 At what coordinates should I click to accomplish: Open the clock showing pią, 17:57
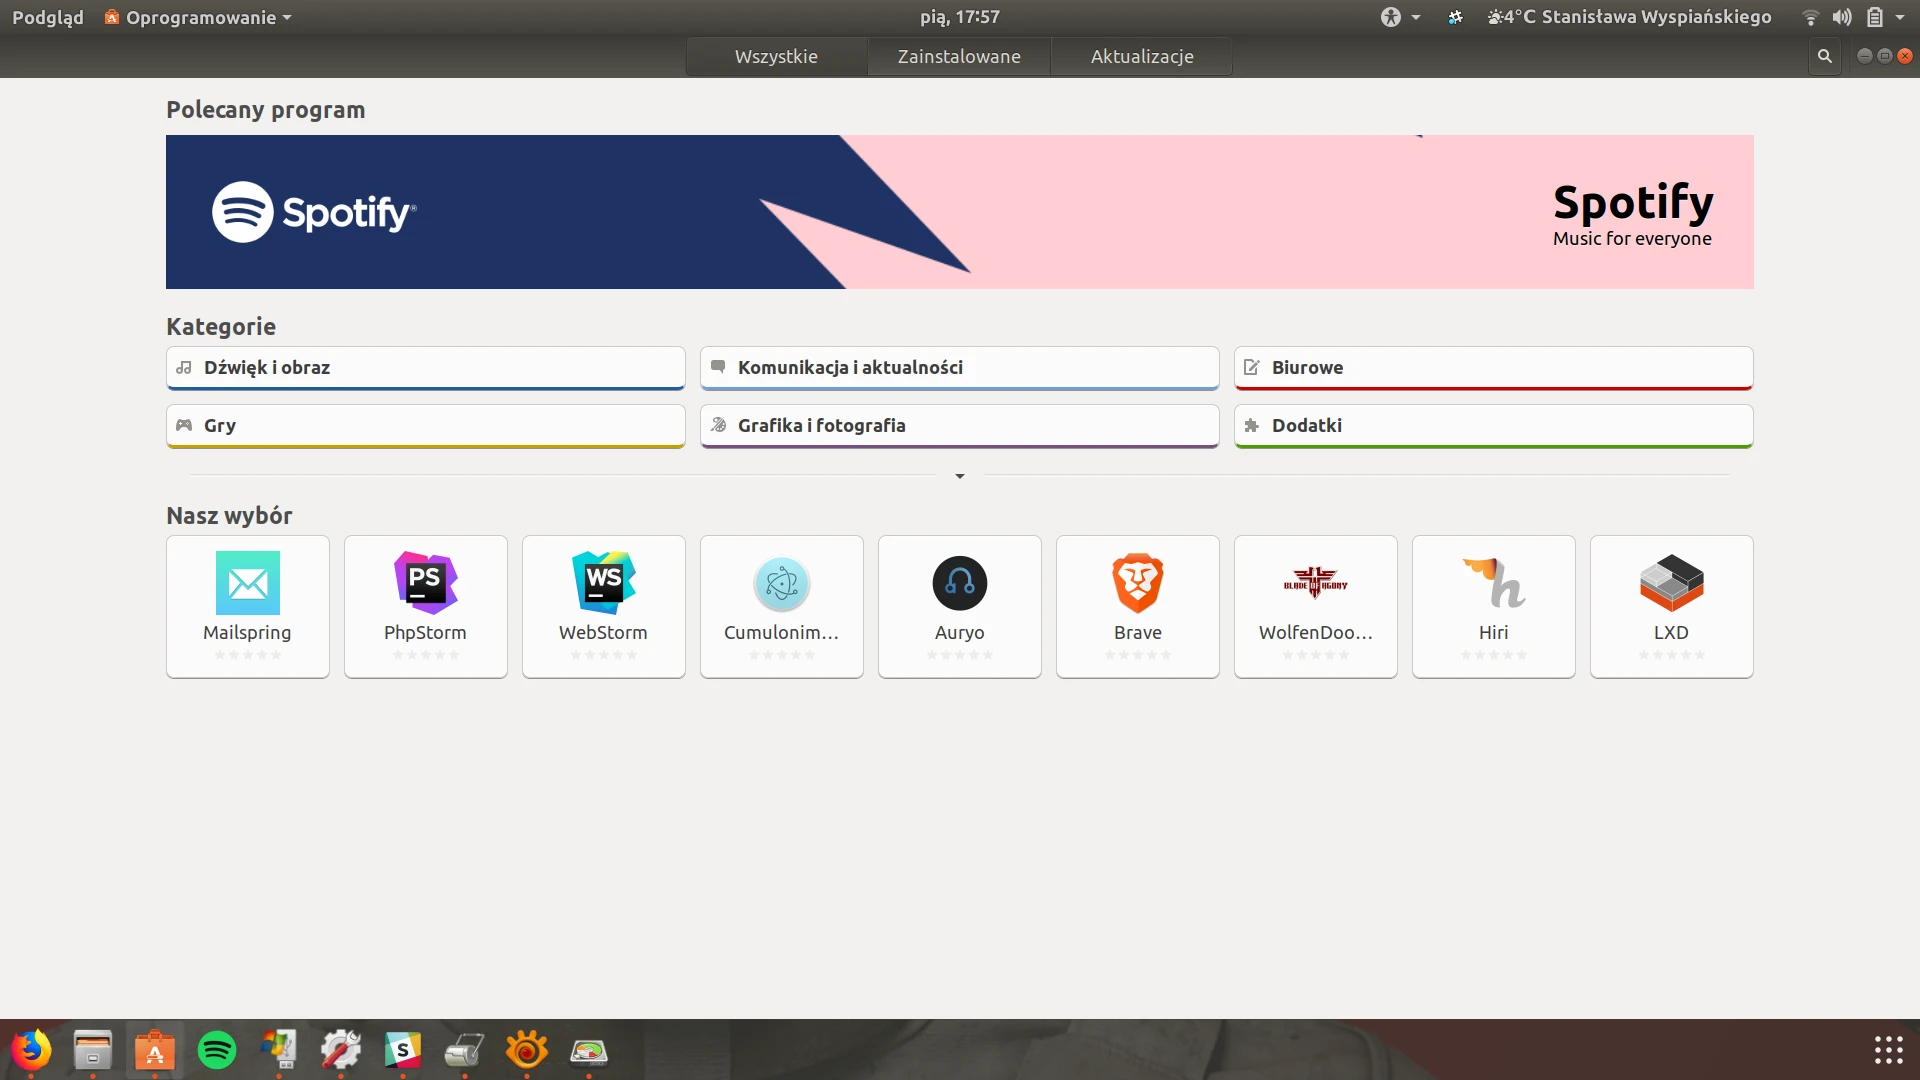pos(960,17)
